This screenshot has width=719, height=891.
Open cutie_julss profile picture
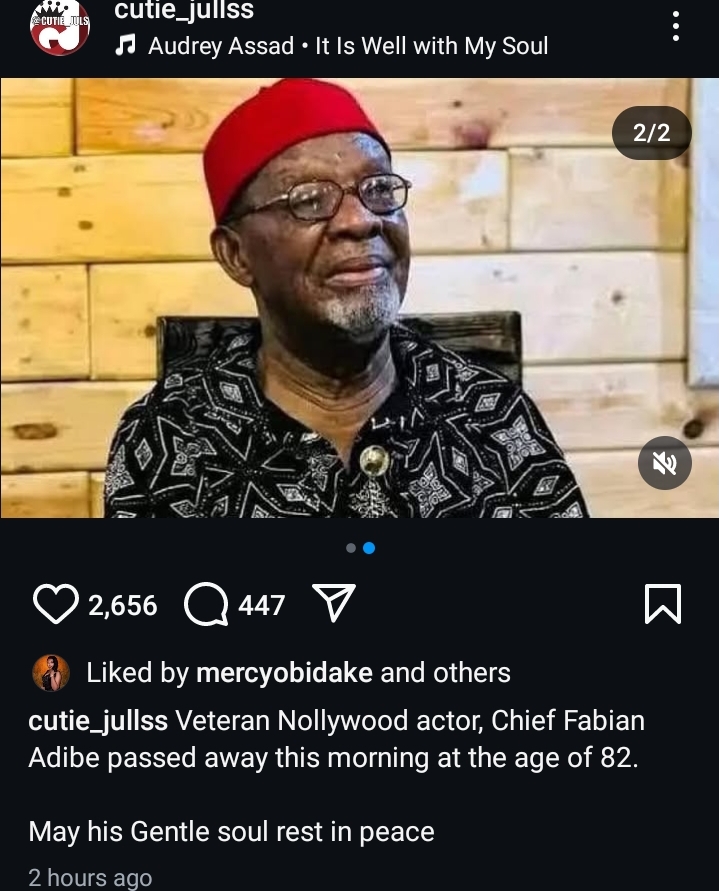point(60,28)
